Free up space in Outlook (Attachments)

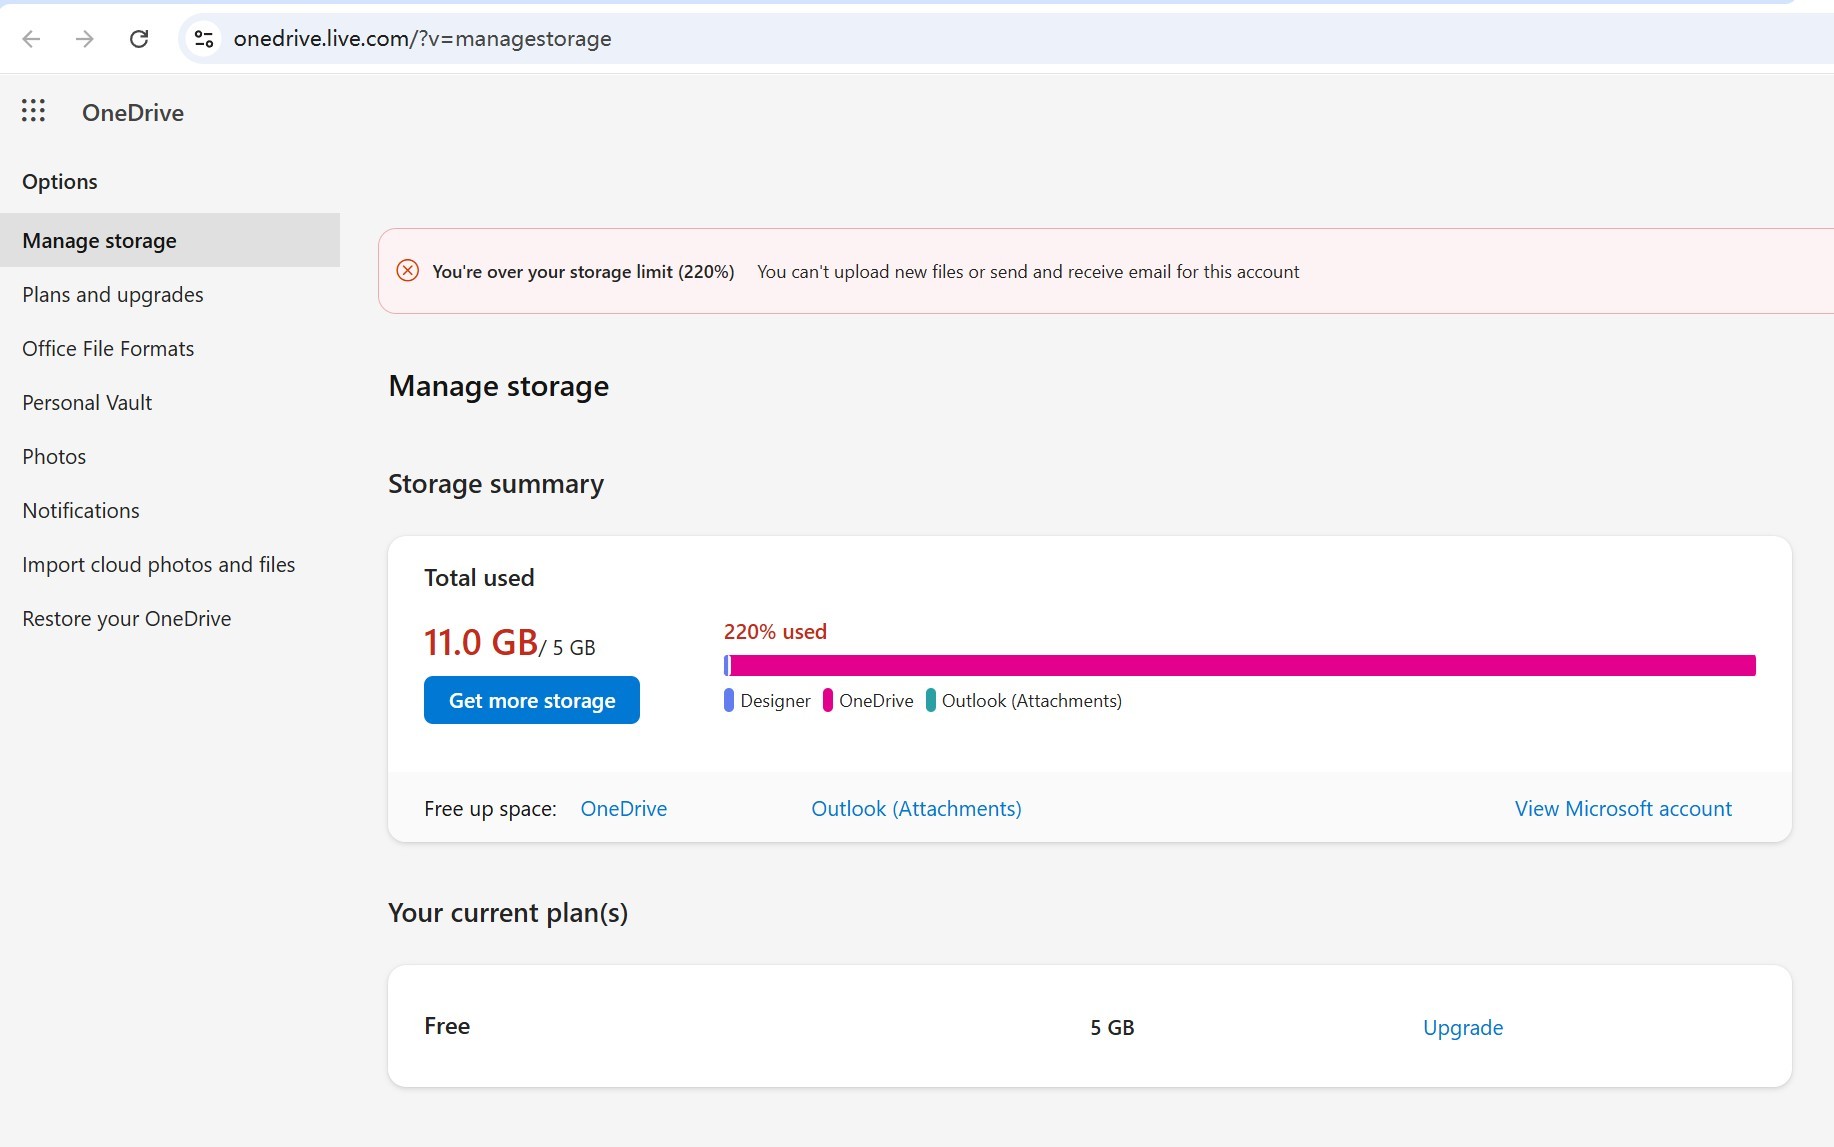916,808
